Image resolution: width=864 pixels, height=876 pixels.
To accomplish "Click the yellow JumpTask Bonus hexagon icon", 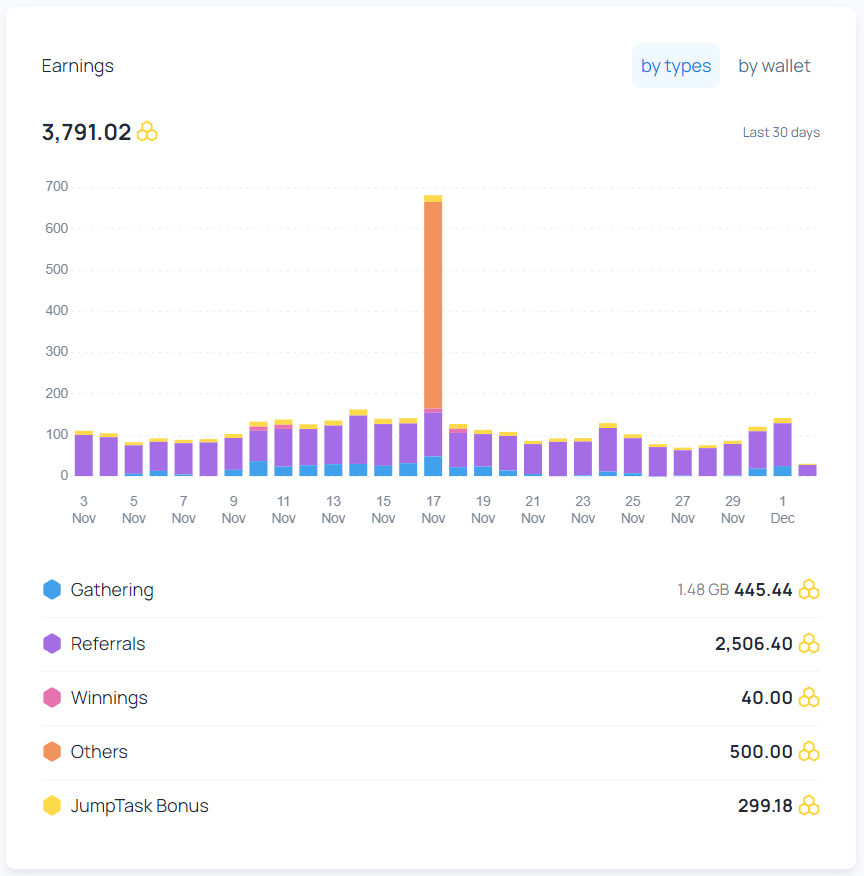I will pos(52,806).
